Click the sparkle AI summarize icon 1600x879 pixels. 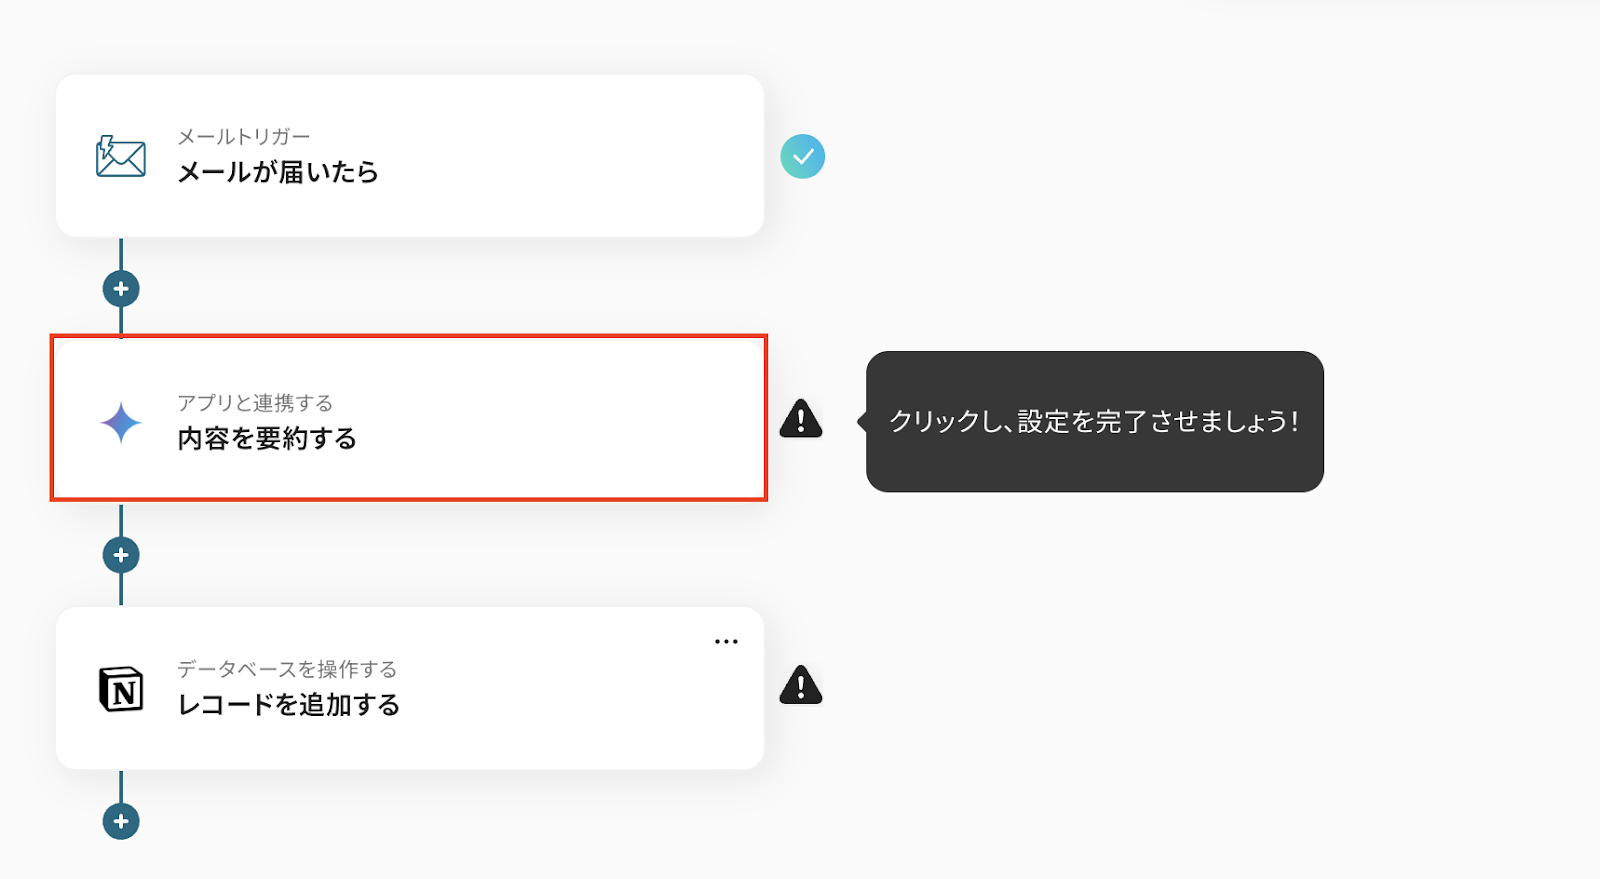[121, 423]
